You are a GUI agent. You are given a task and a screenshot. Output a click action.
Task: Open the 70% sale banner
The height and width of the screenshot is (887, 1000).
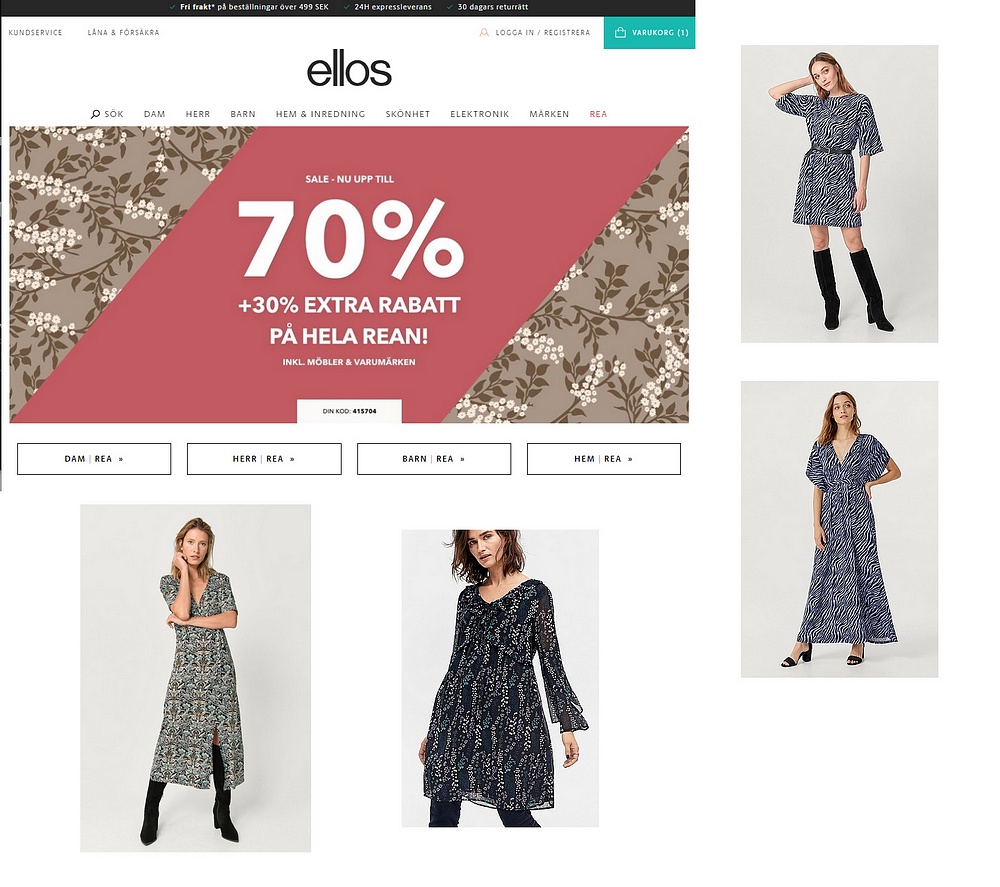(349, 274)
